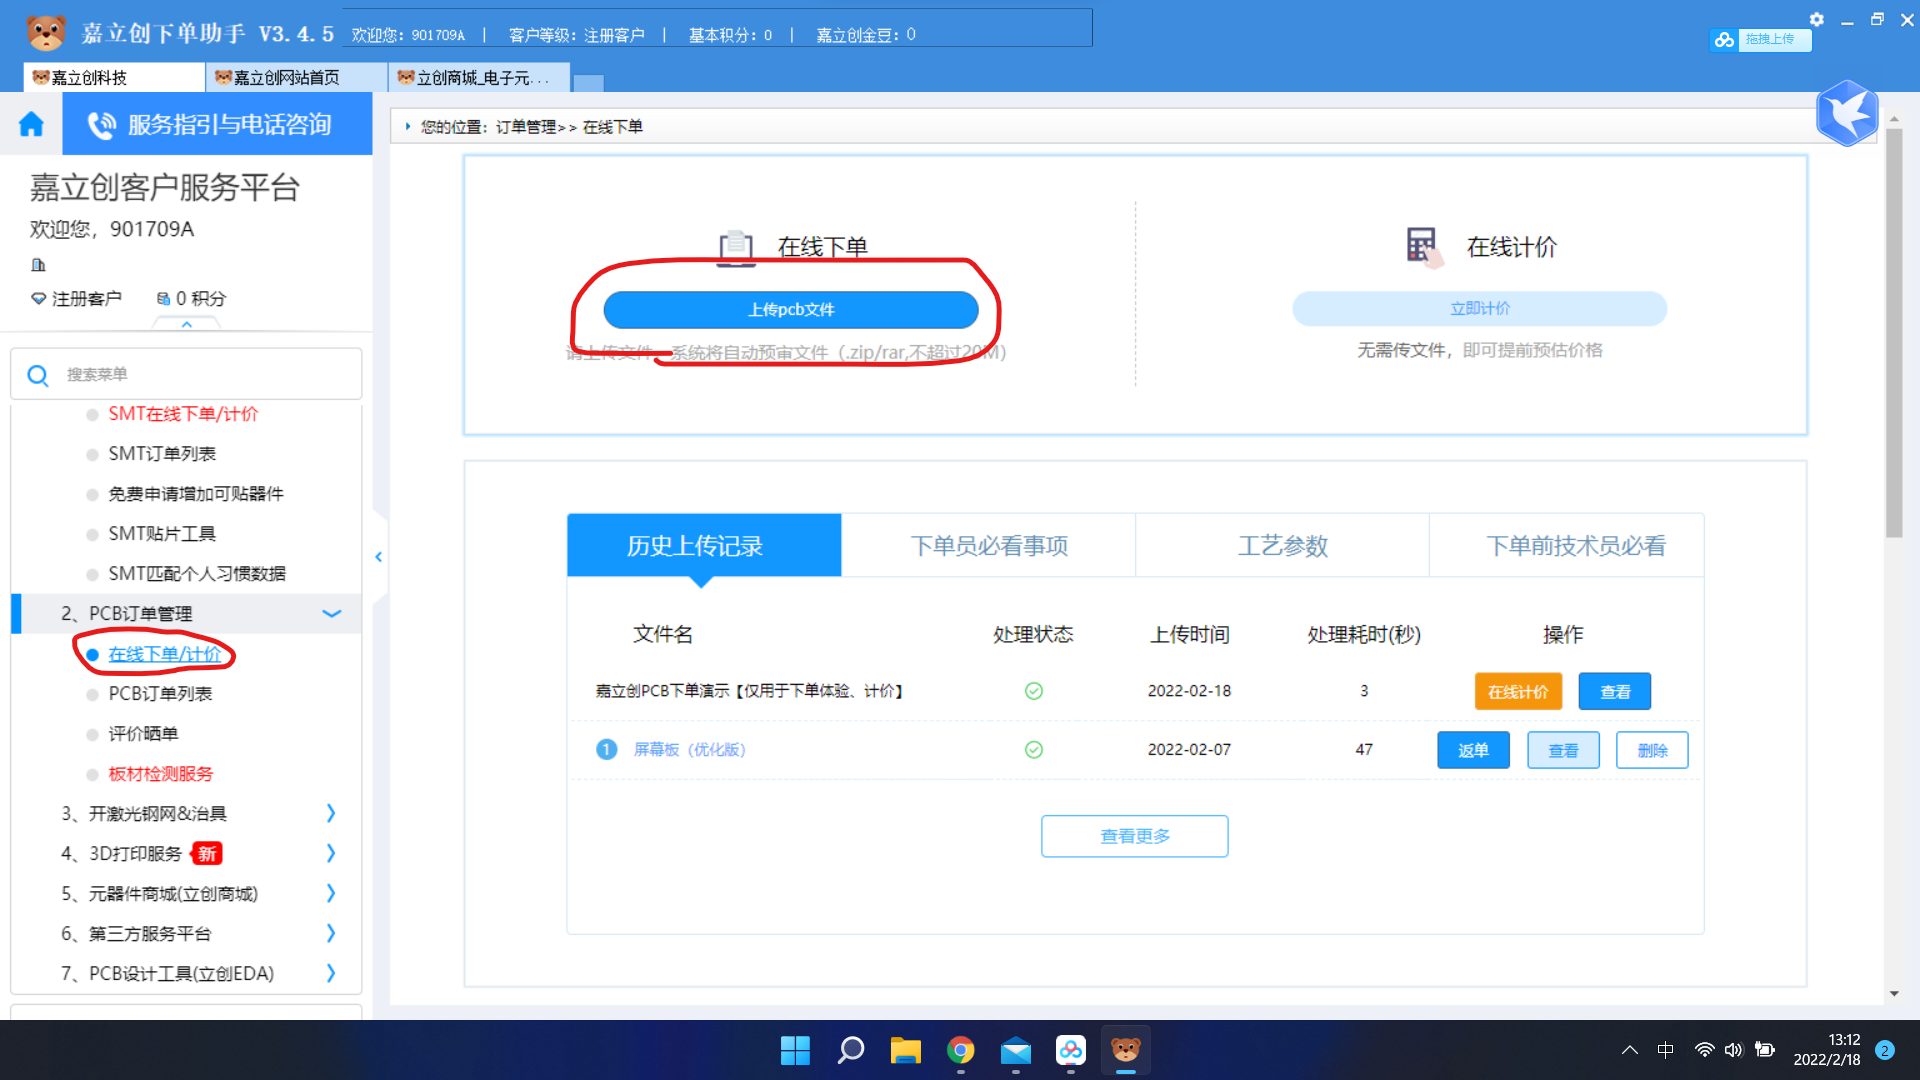Open 评价晒单 menu item
1920x1080 pixels.
143,734
